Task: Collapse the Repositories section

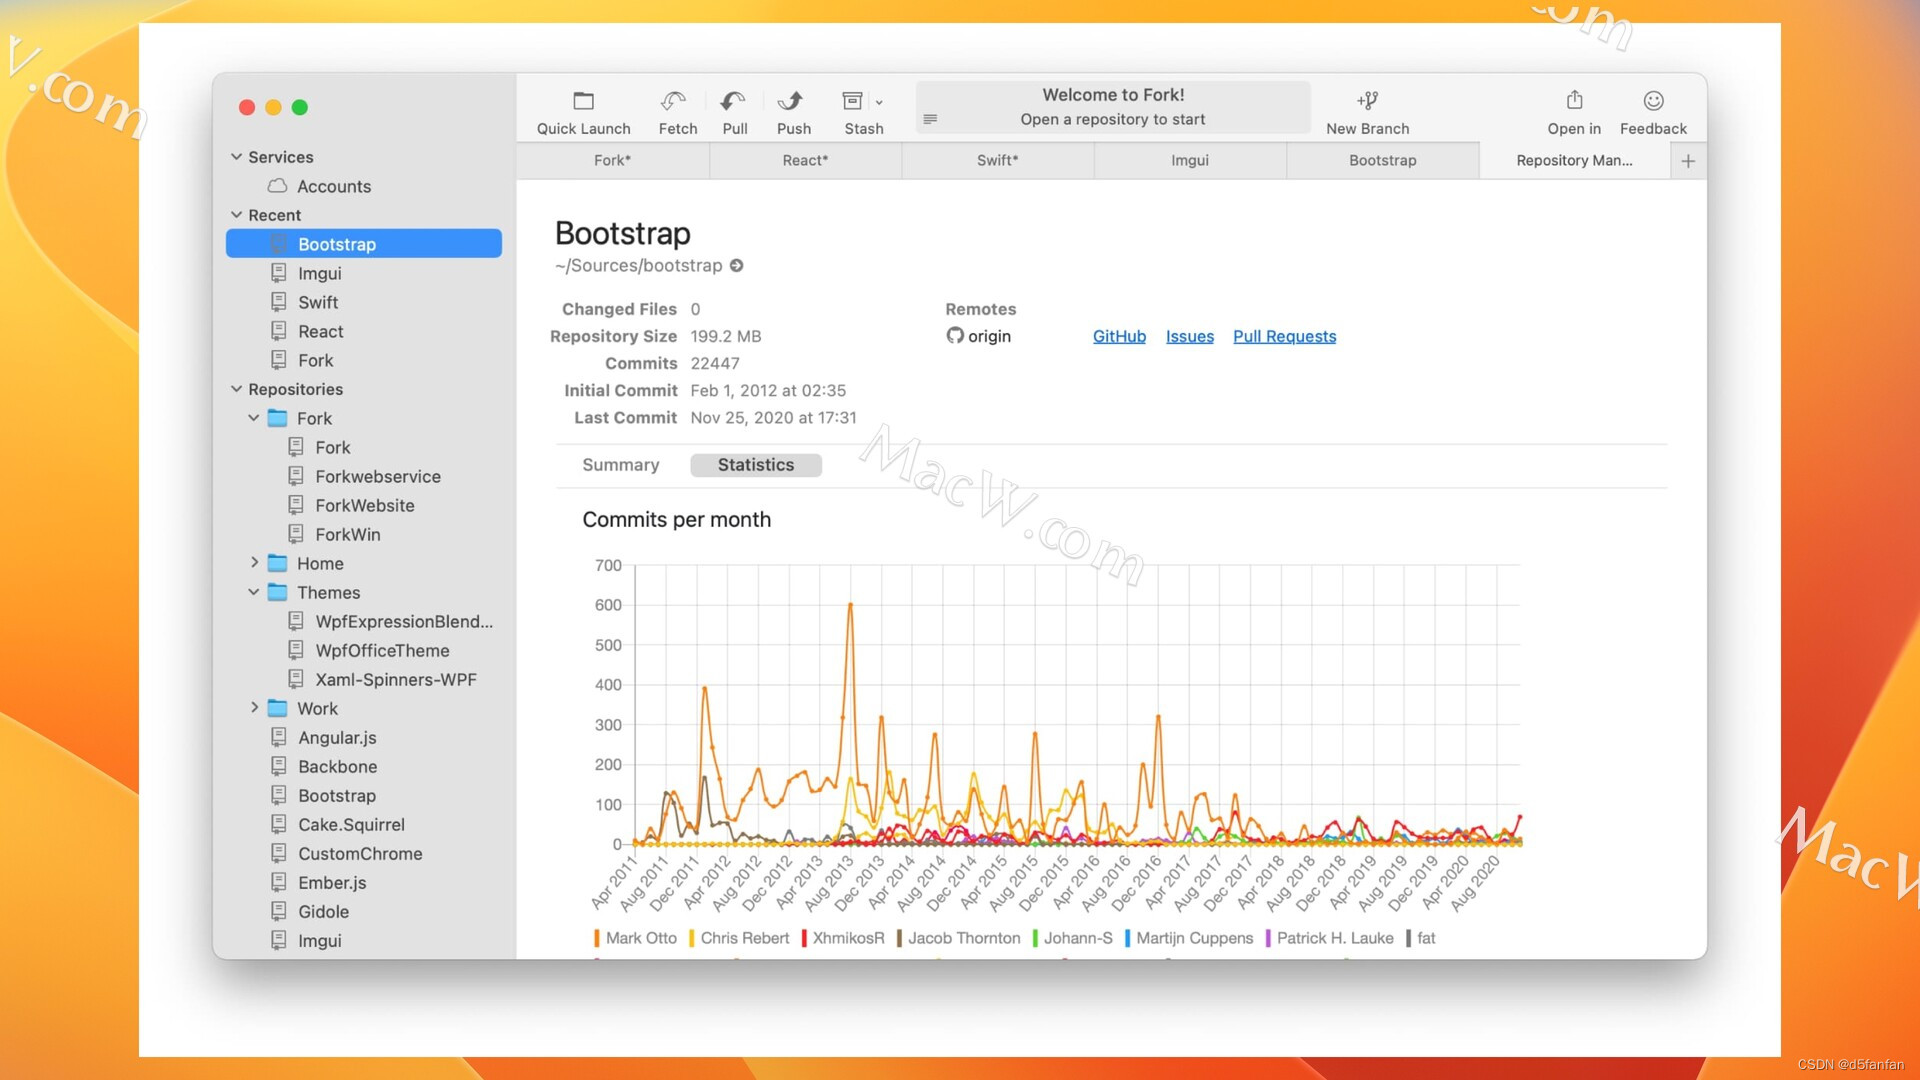Action: [x=236, y=389]
